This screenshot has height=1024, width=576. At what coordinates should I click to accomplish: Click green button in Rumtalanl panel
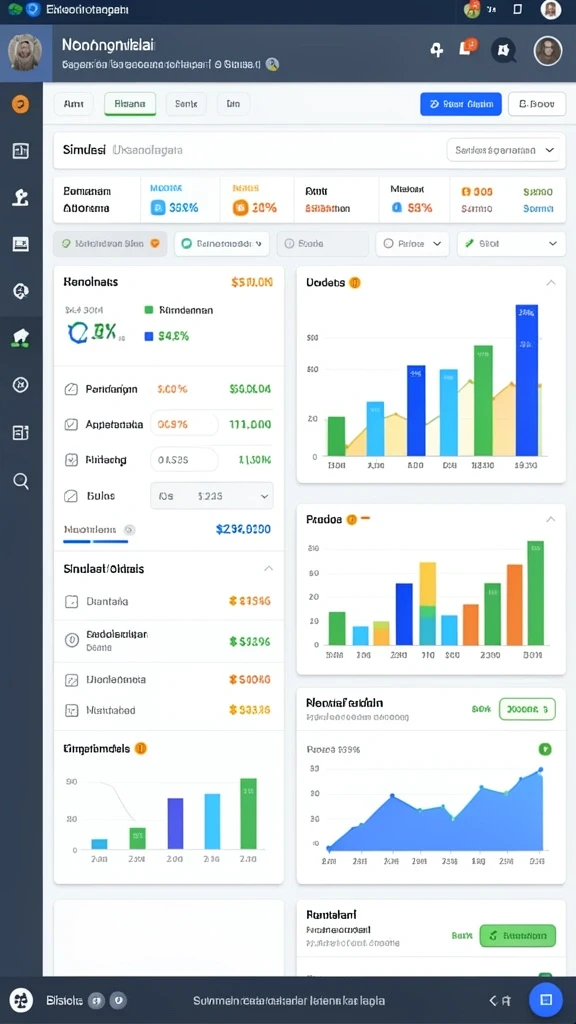pyautogui.click(x=517, y=936)
